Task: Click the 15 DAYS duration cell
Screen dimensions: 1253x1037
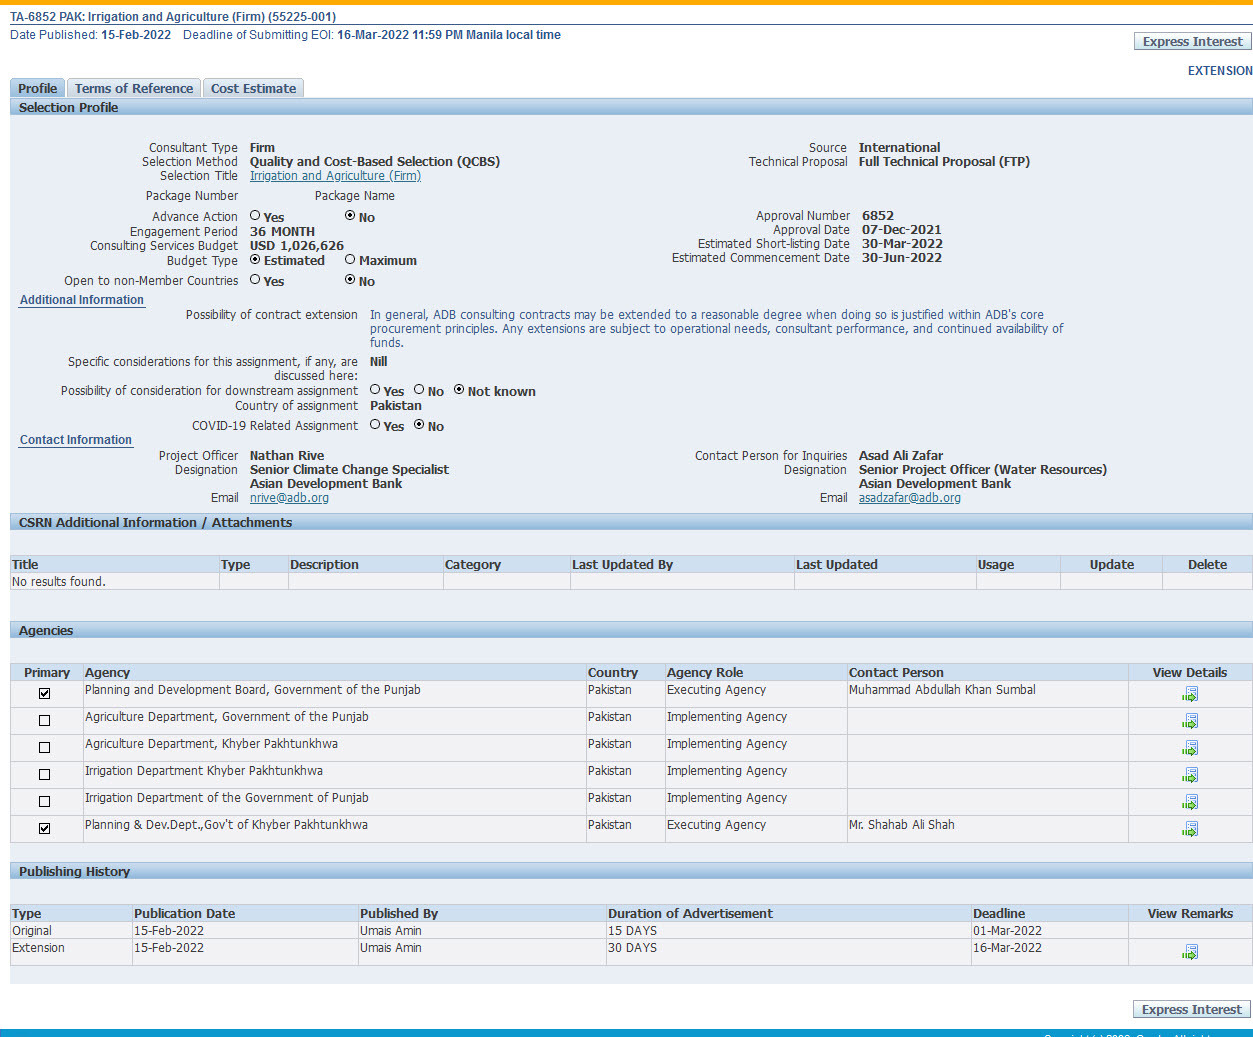Action: click(633, 931)
